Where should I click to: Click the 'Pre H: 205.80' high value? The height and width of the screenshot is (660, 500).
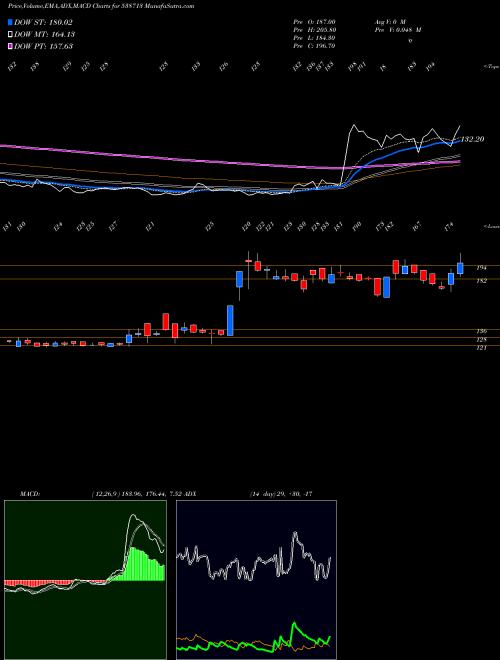[x=314, y=30]
